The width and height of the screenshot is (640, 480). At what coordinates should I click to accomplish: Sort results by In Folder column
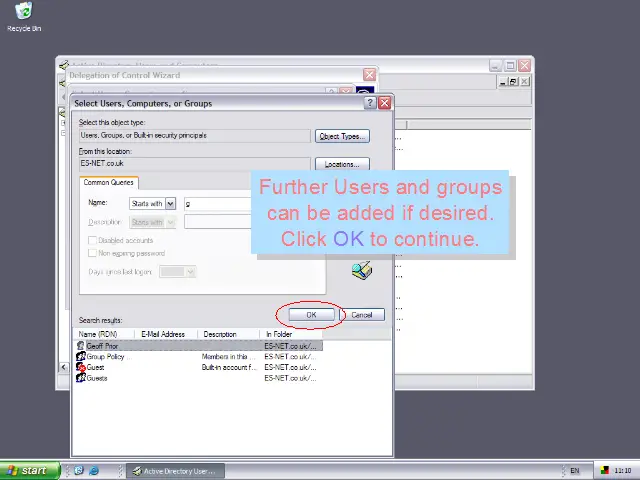tap(290, 334)
